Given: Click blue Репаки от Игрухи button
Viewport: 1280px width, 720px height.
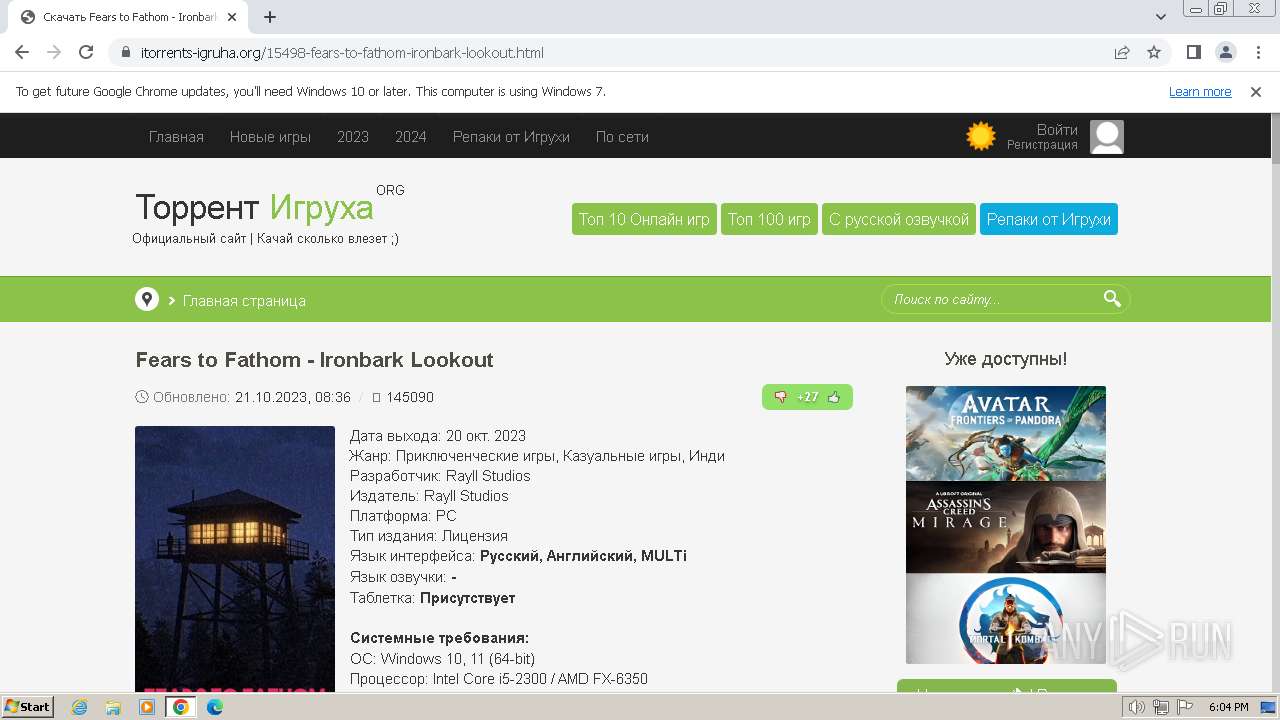Looking at the screenshot, I should (x=1049, y=219).
